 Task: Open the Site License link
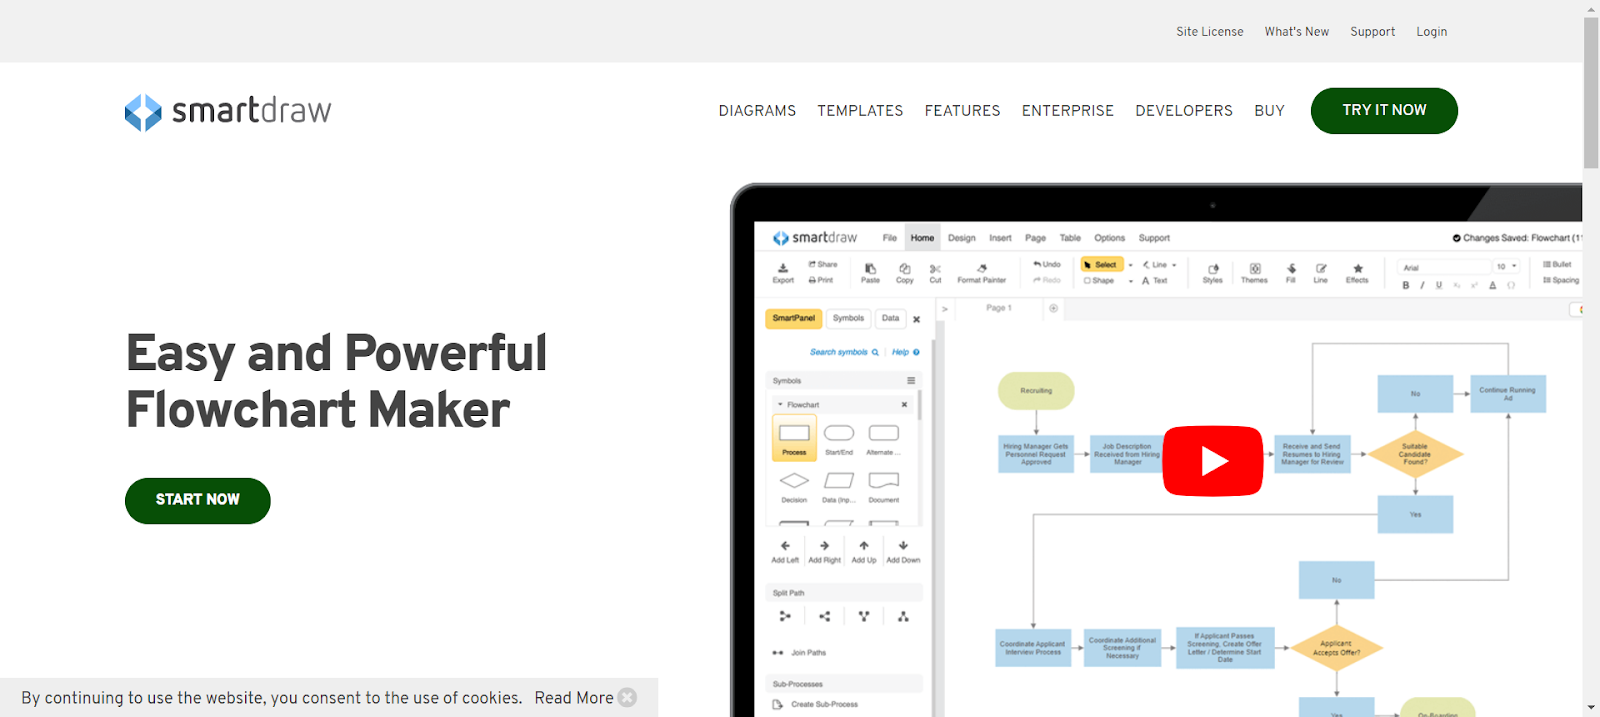click(1210, 32)
